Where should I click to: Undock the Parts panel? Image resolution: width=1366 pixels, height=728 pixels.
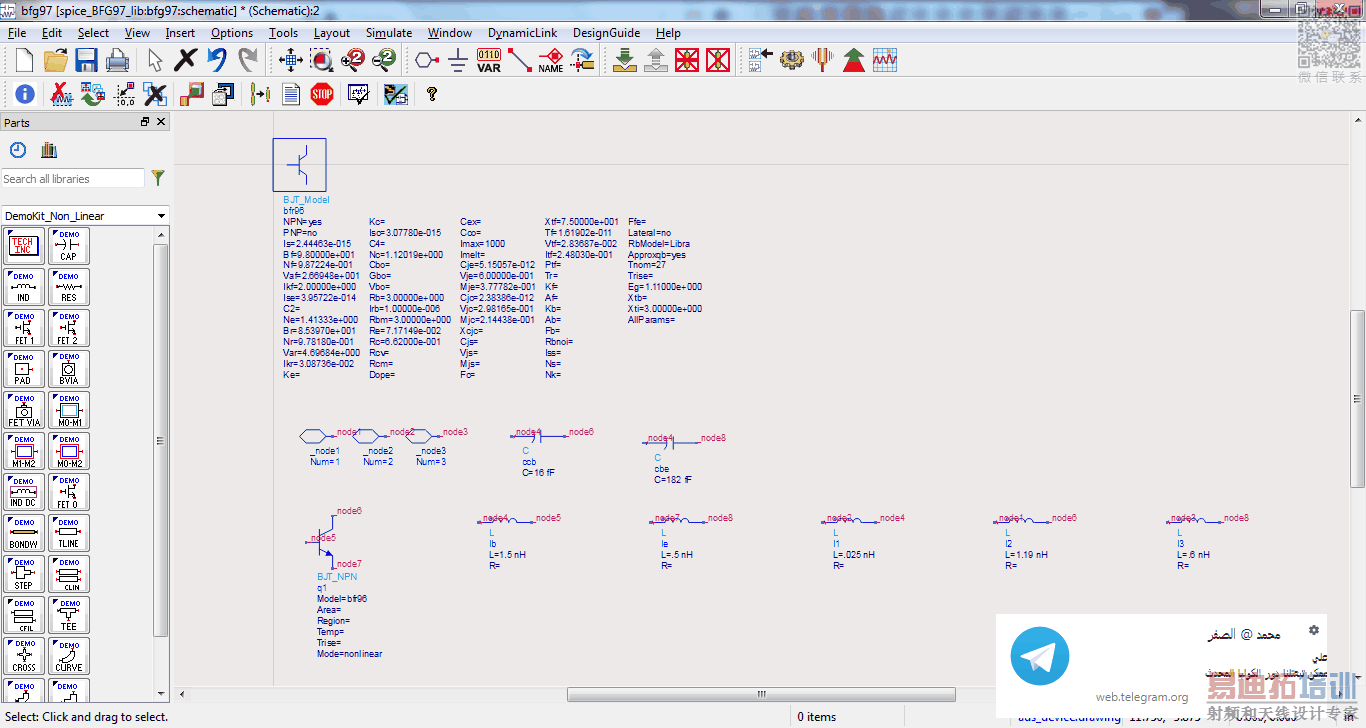[x=145, y=122]
